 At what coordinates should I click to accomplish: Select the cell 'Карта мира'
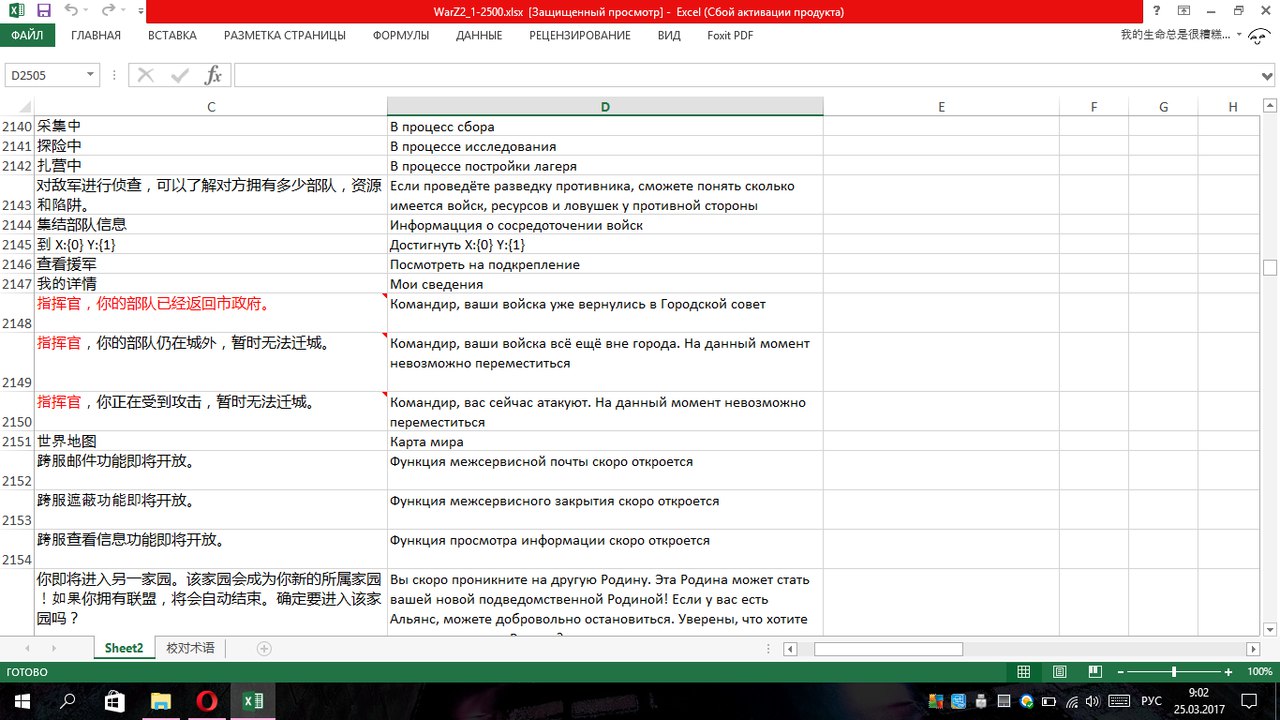(605, 441)
